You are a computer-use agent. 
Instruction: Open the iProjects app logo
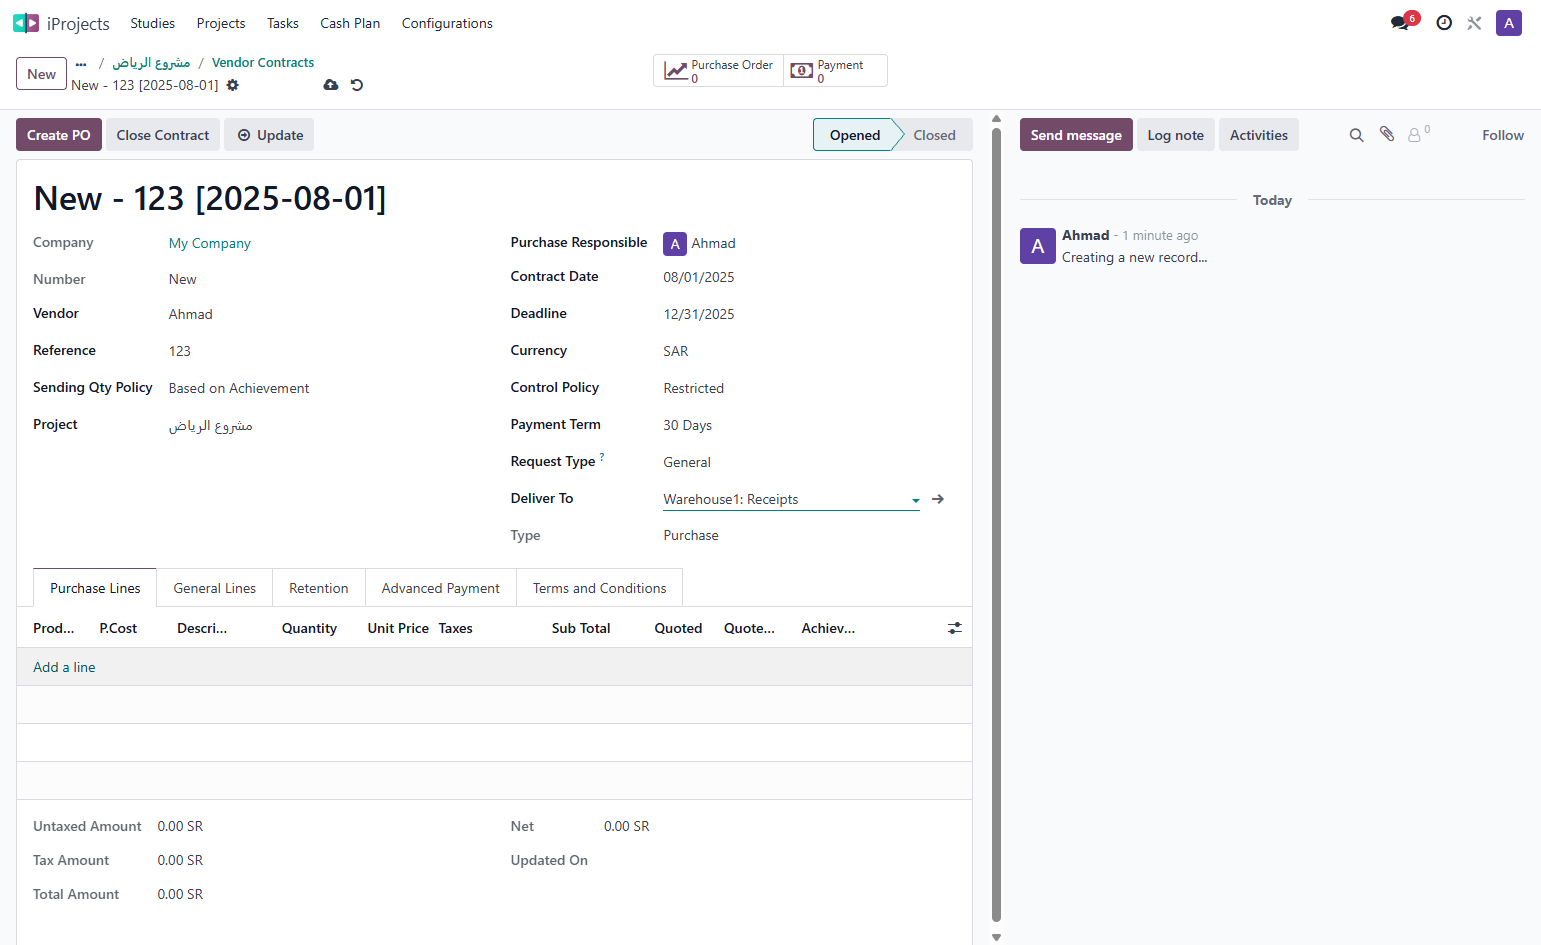pyautogui.click(x=26, y=23)
